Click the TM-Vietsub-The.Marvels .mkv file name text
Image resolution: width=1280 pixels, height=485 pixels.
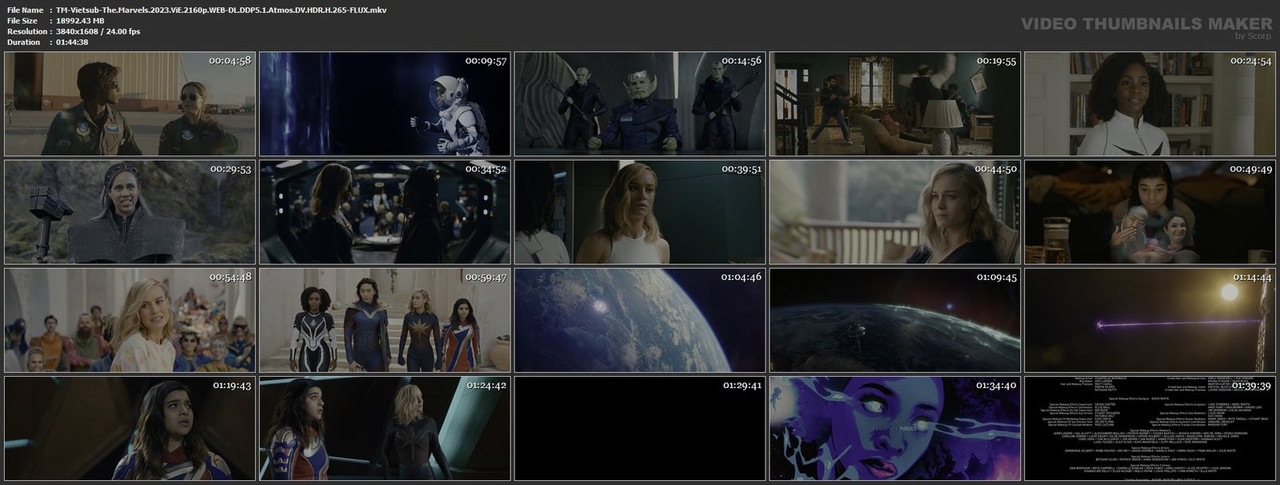coord(221,9)
